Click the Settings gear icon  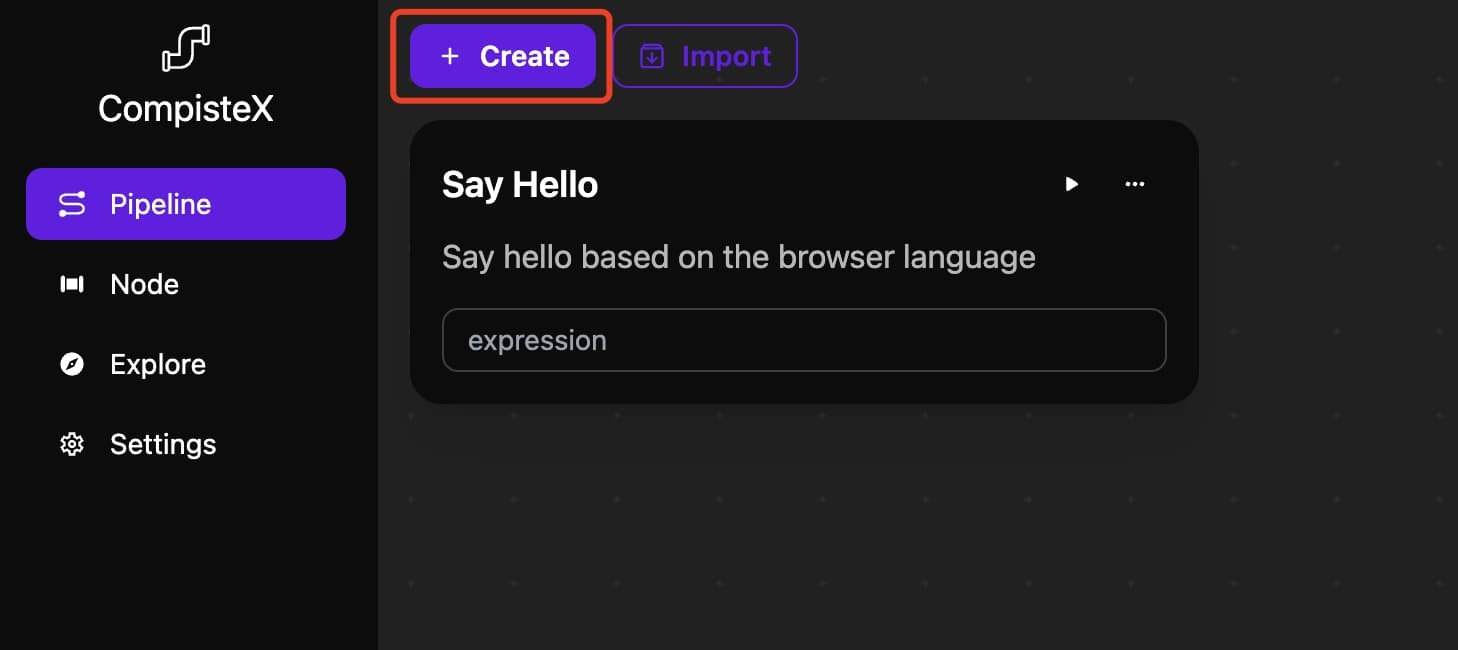72,444
